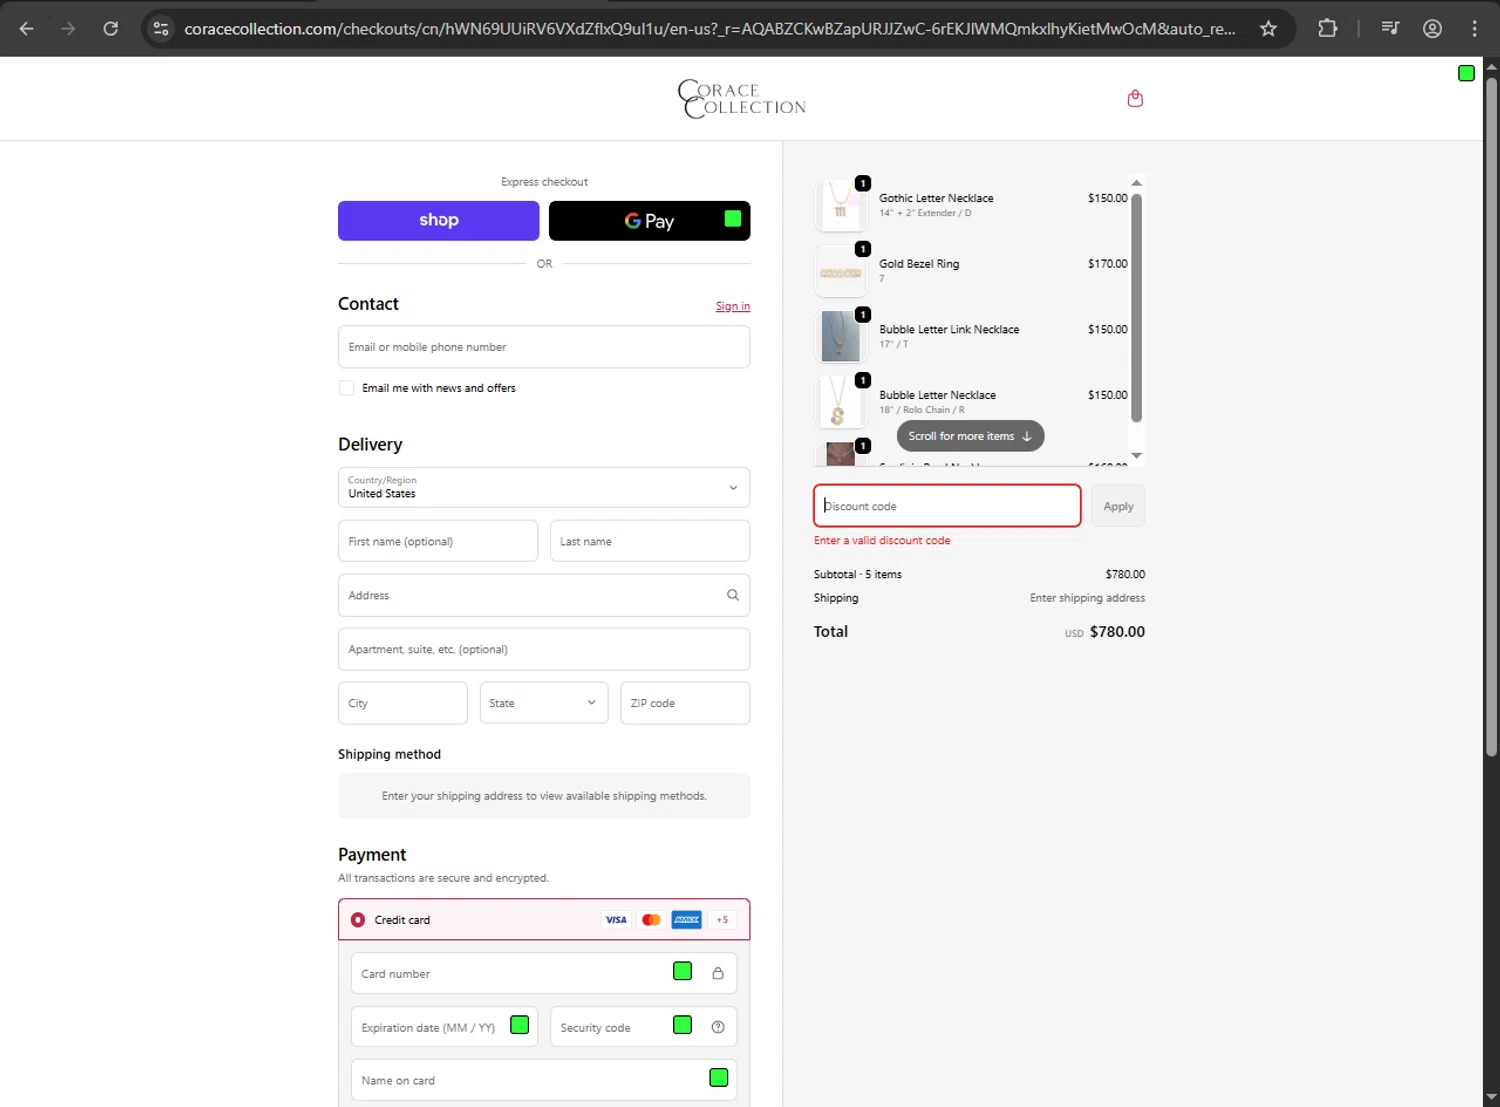Bookmark this page with the star icon
Image resolution: width=1500 pixels, height=1107 pixels.
[x=1268, y=29]
